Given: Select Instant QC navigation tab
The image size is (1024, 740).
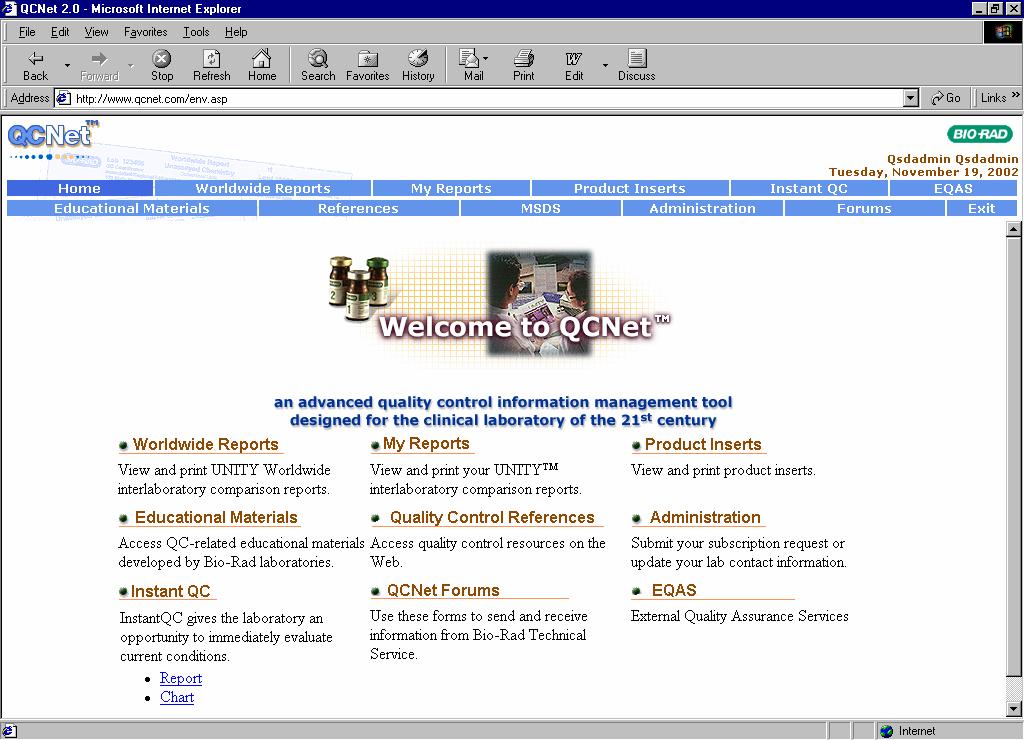Looking at the screenshot, I should [808, 188].
